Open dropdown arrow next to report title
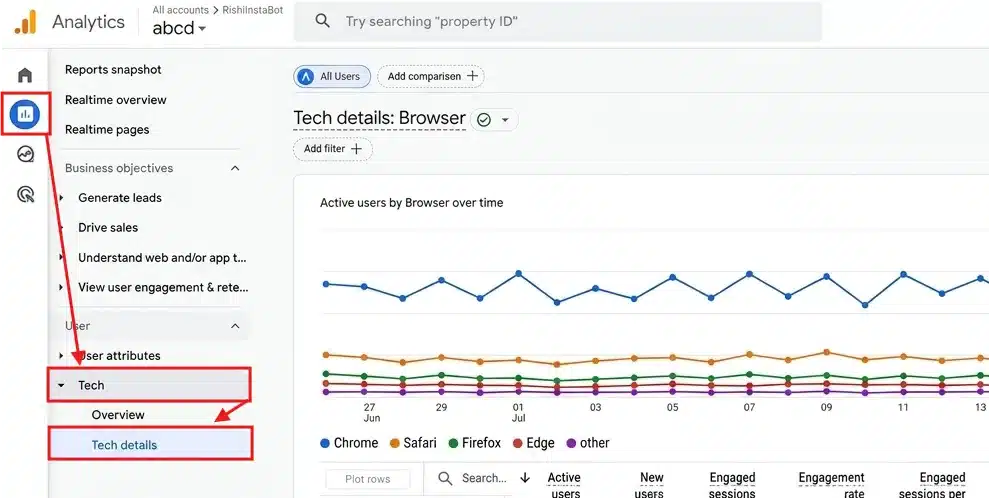Screen dimensions: 989x498 (505, 120)
